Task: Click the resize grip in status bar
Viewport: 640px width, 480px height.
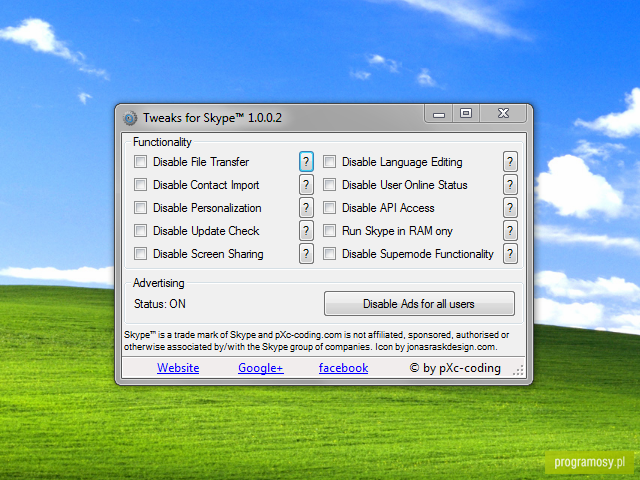Action: (518, 370)
